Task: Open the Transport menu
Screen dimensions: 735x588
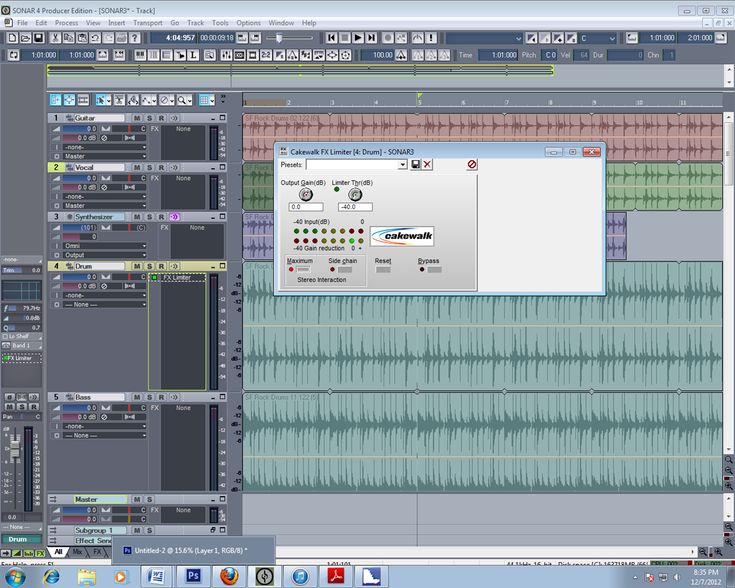Action: click(x=148, y=23)
